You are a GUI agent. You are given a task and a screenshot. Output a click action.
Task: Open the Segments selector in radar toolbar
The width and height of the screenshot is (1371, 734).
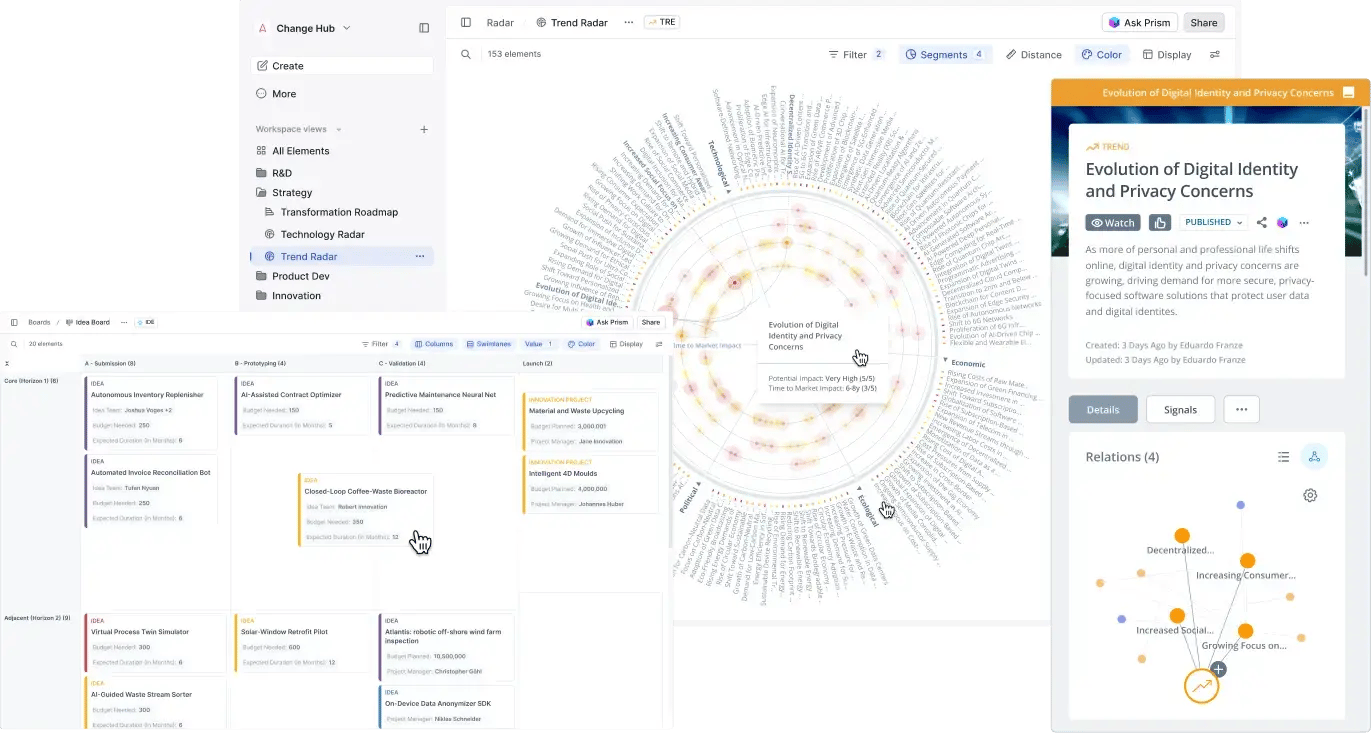pyautogui.click(x=944, y=55)
